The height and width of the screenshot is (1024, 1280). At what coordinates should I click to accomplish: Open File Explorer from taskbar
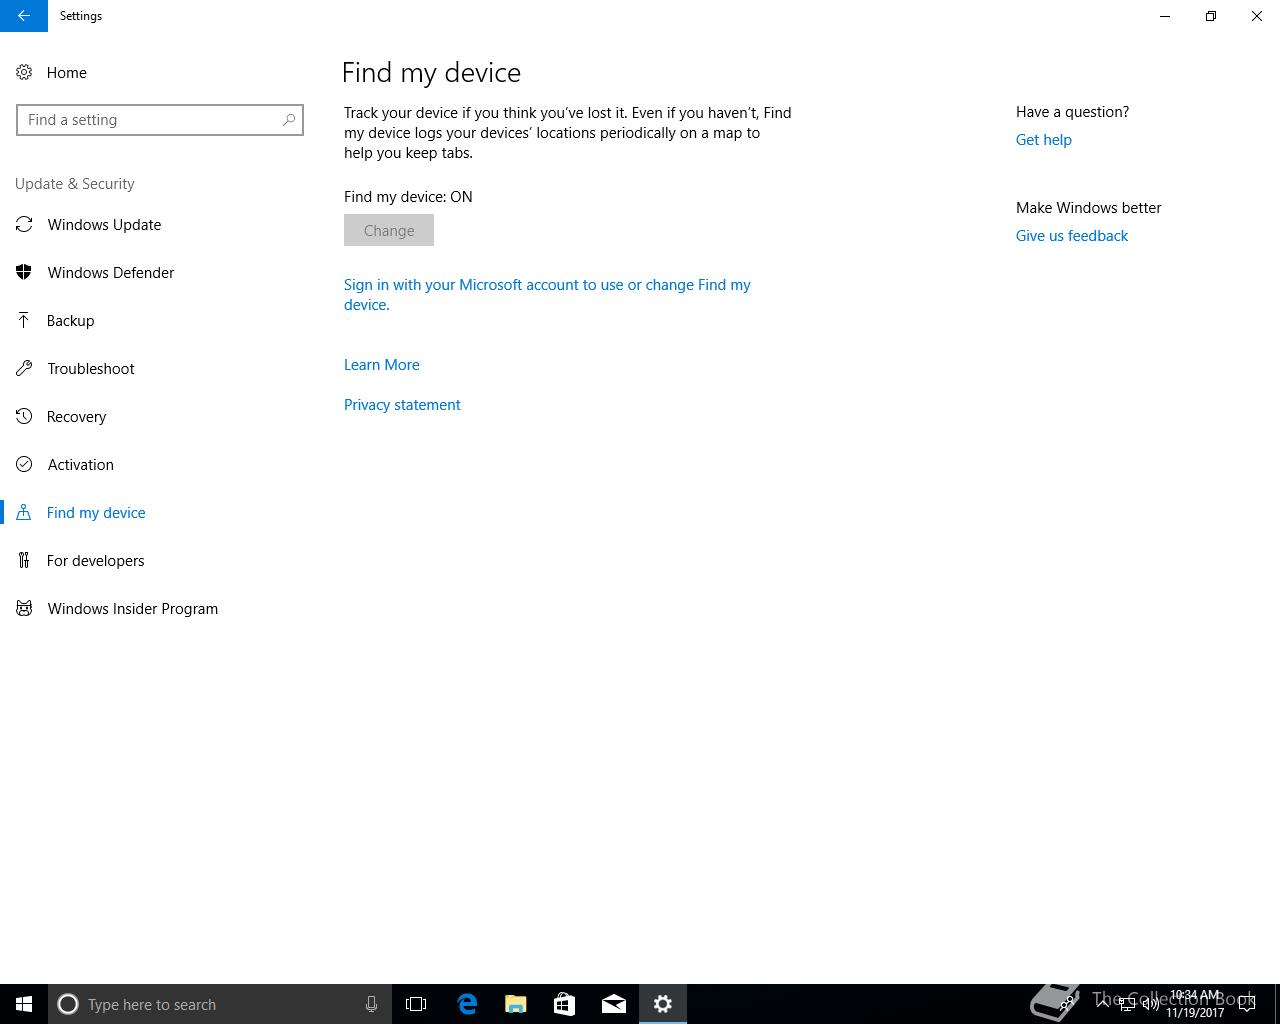516,1004
